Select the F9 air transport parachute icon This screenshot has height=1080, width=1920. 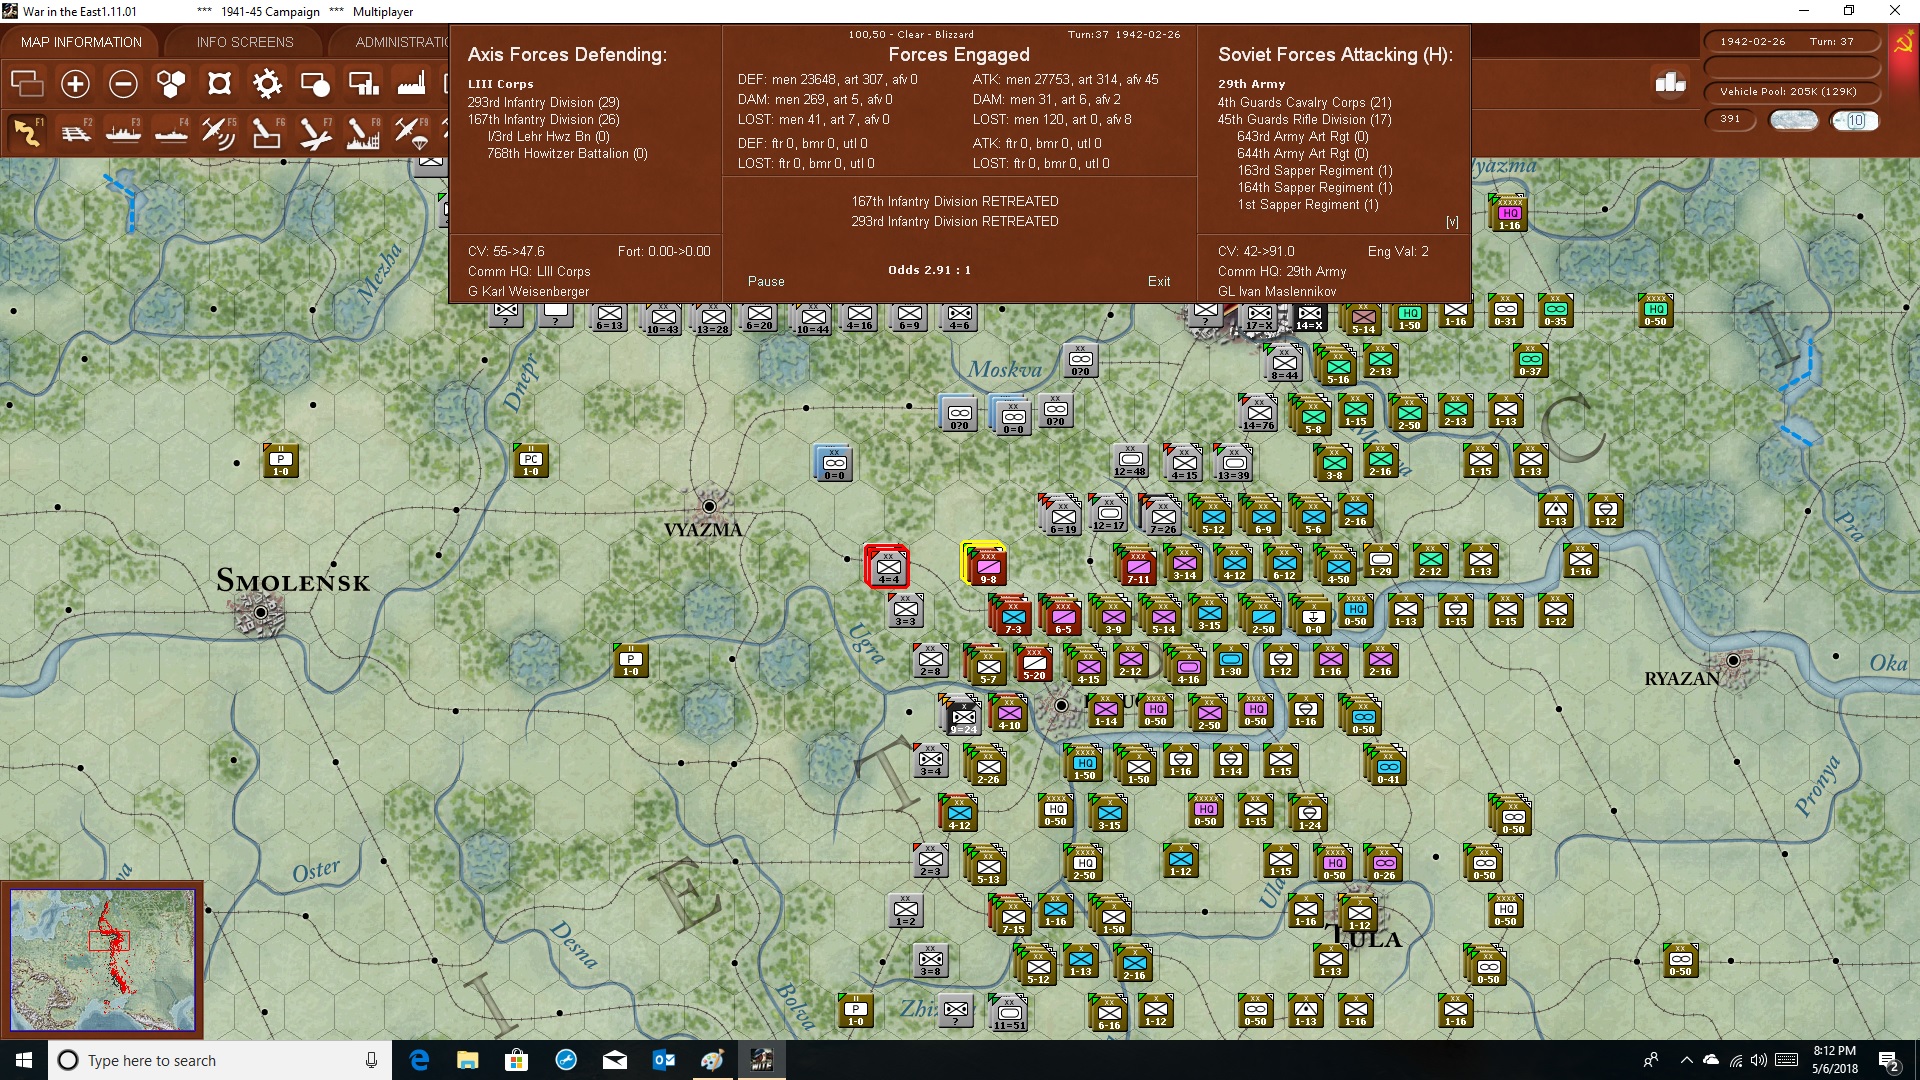[x=411, y=132]
